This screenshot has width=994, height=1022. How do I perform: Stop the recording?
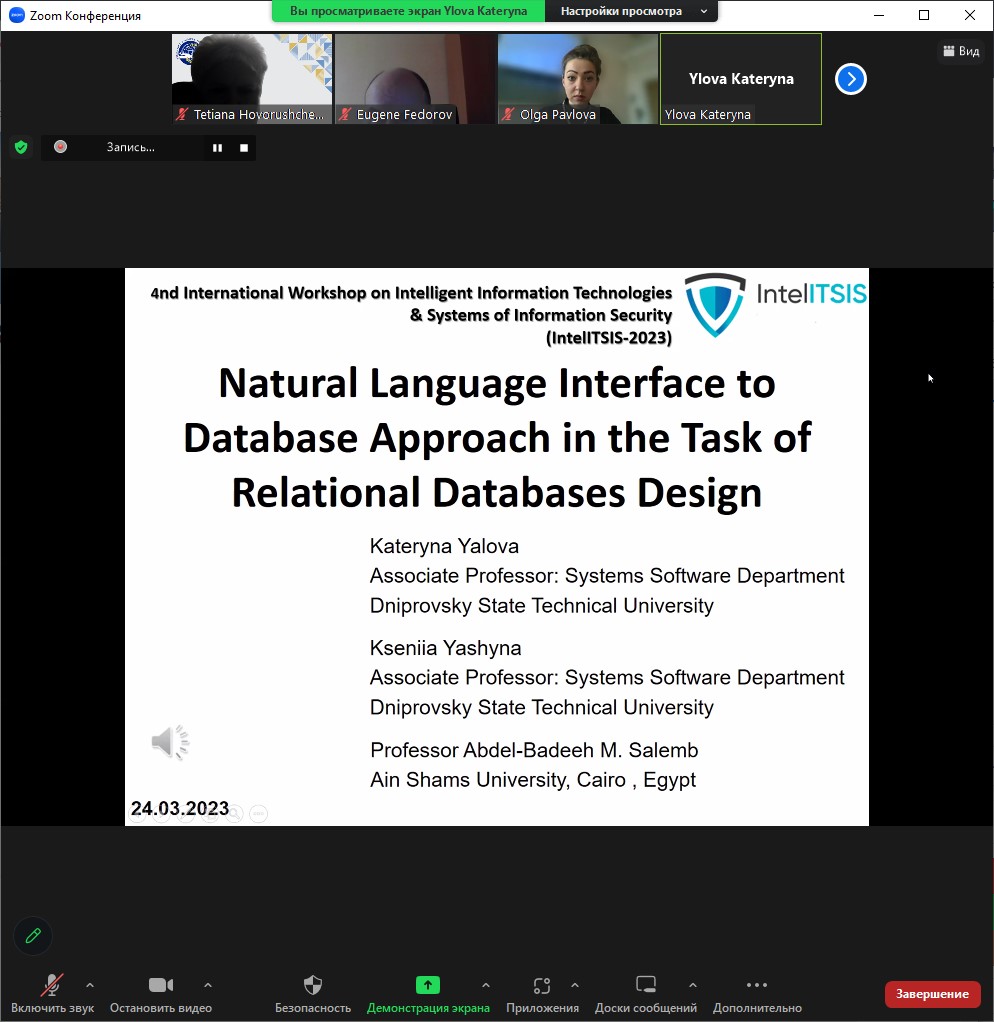pyautogui.click(x=243, y=148)
